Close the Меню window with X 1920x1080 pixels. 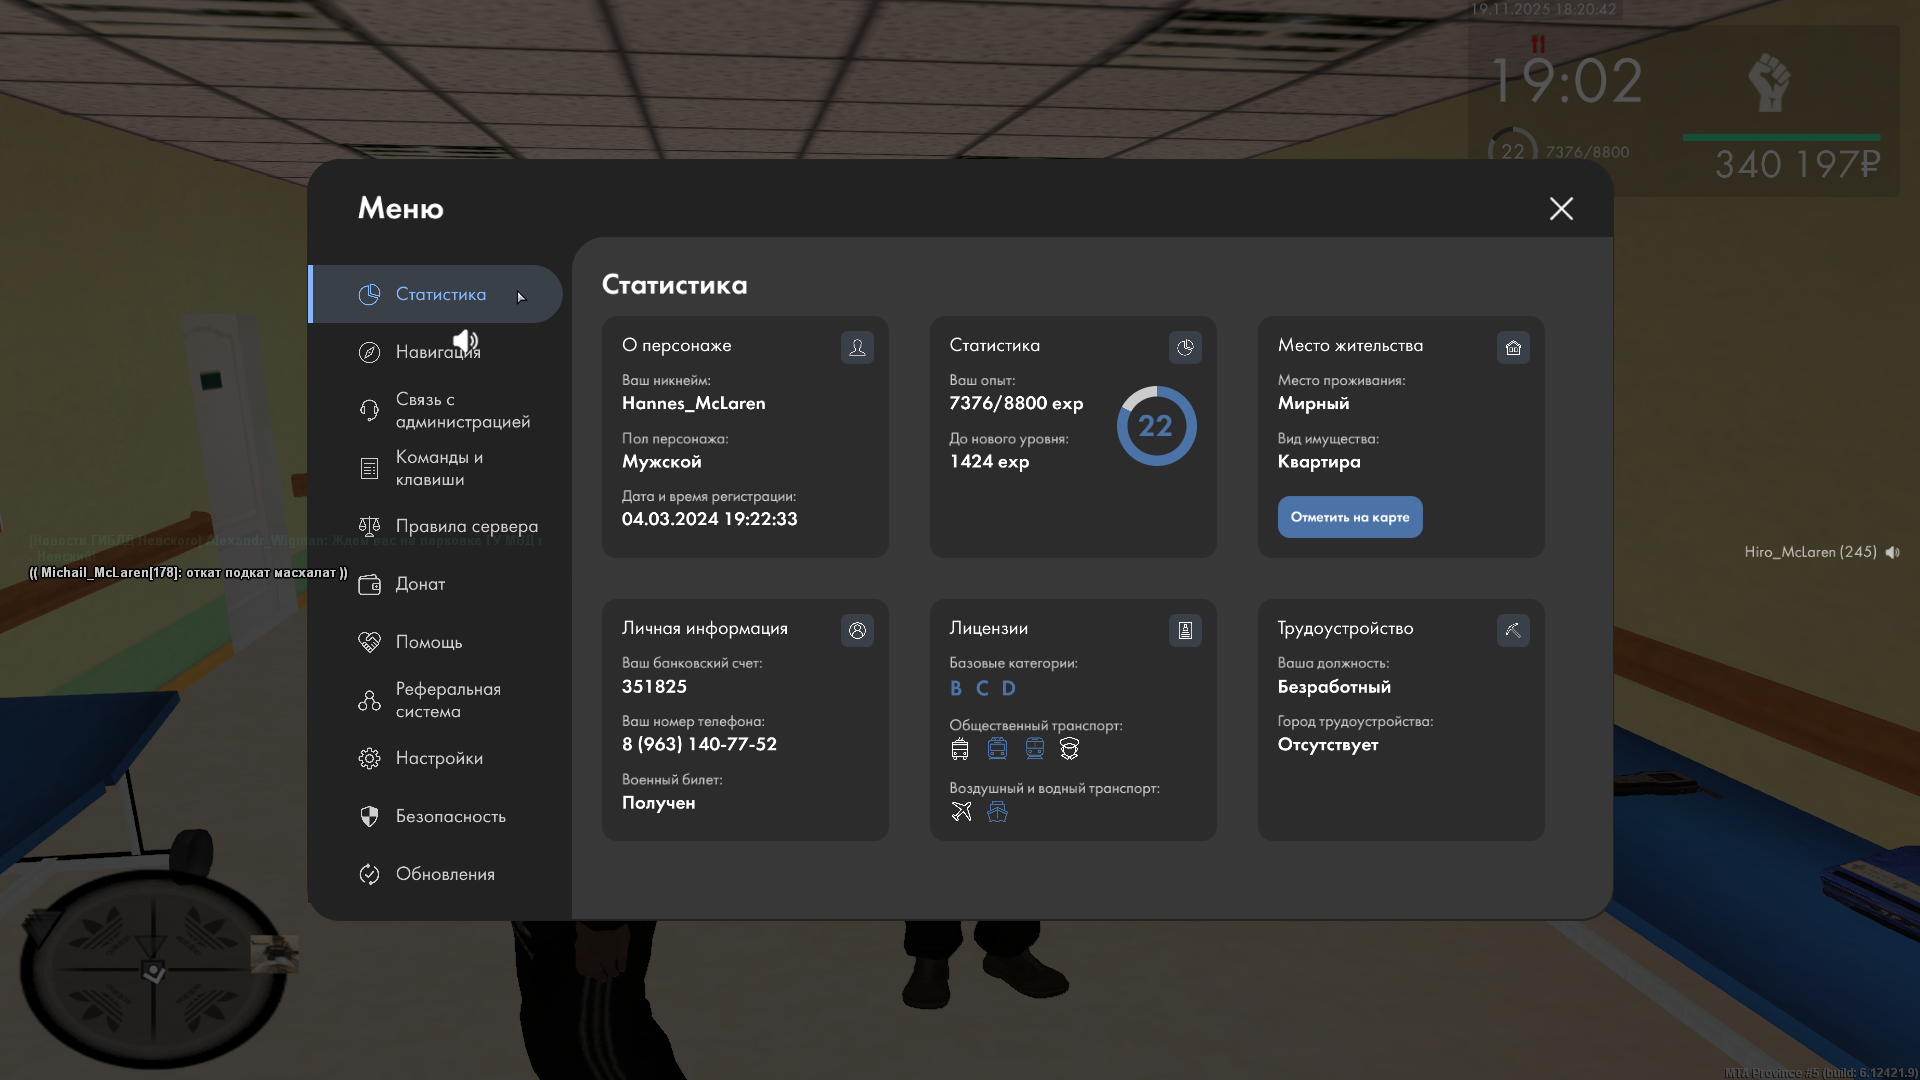[1561, 208]
